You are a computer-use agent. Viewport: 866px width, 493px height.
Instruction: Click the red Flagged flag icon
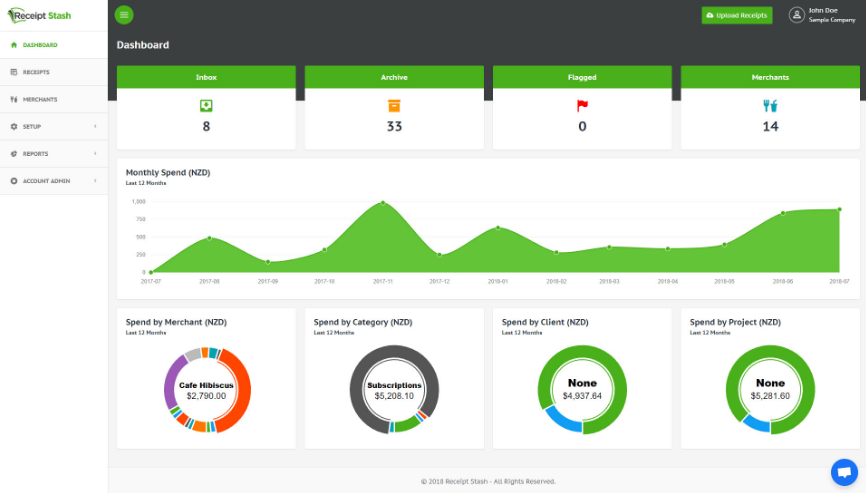click(x=582, y=105)
